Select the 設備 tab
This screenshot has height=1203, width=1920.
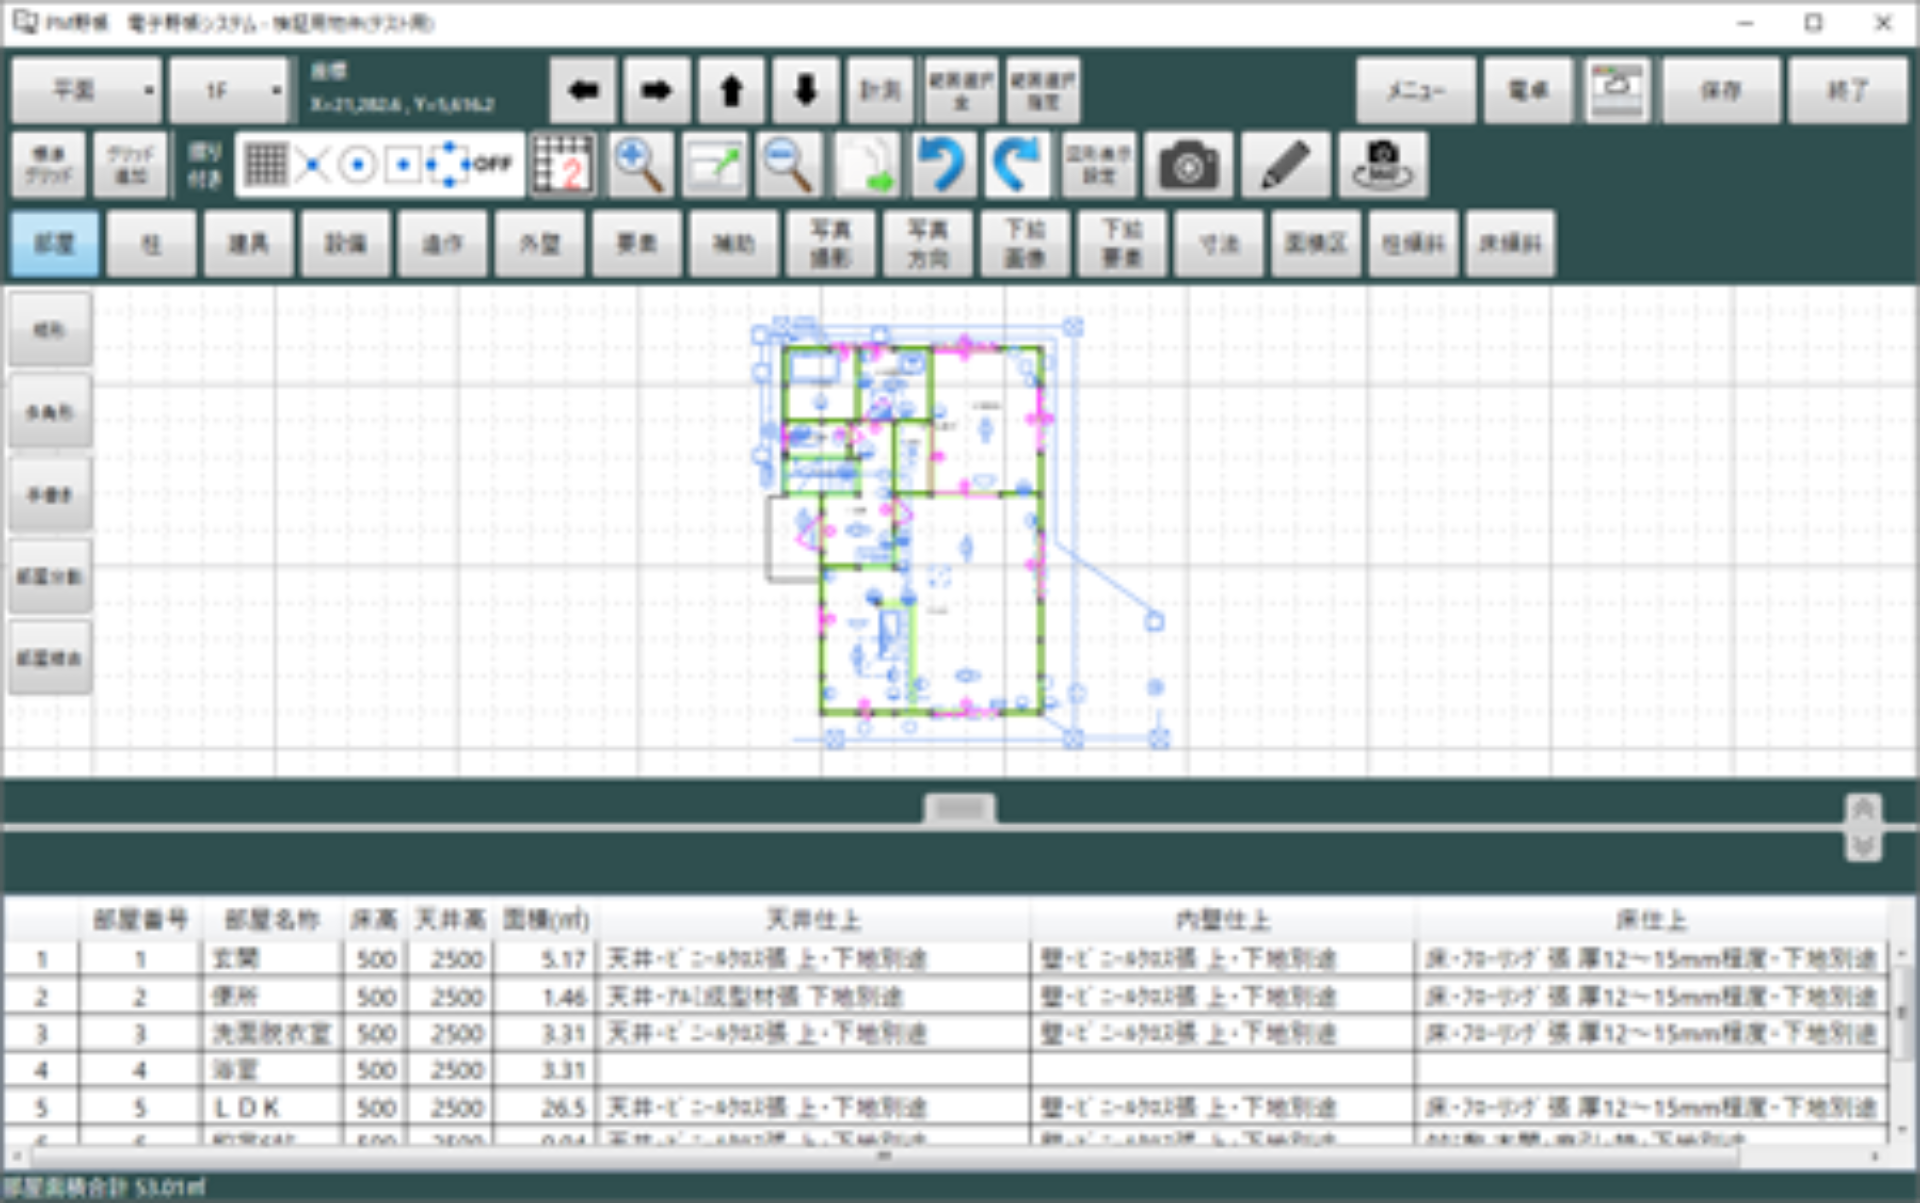point(345,243)
